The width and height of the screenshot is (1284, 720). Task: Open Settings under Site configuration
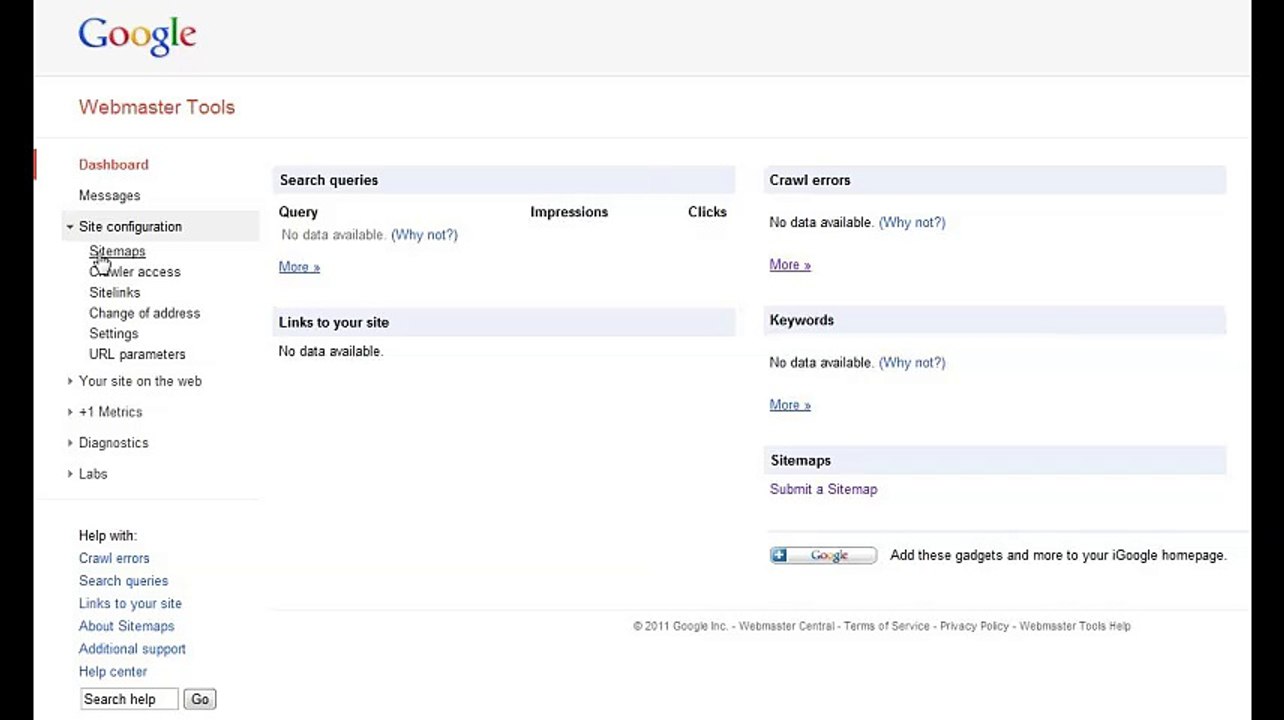[x=113, y=334]
